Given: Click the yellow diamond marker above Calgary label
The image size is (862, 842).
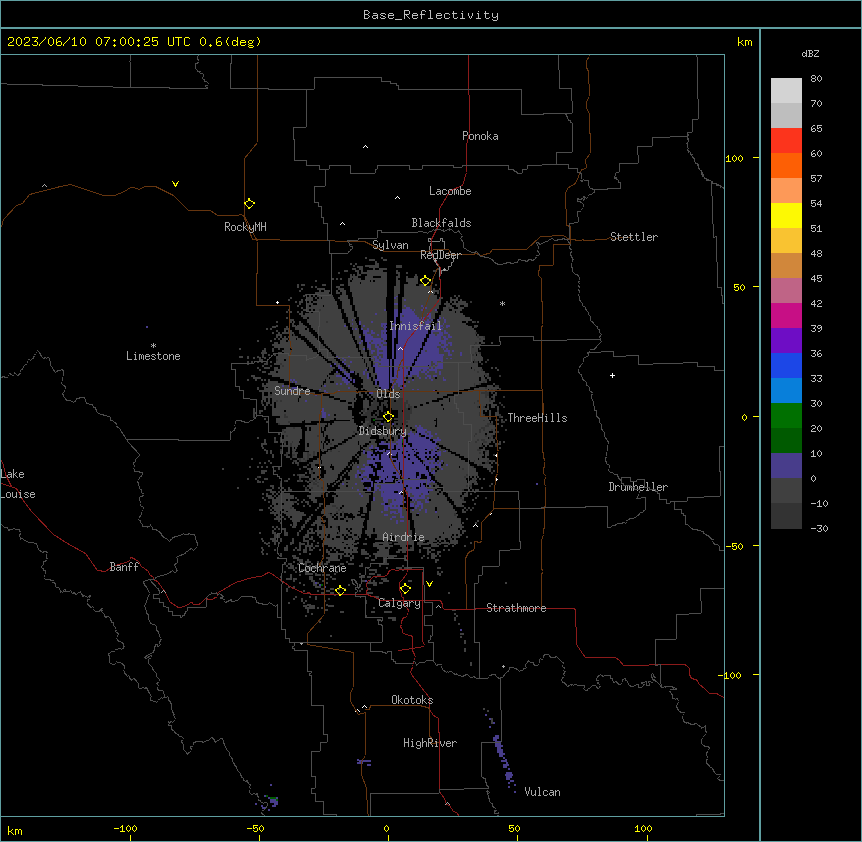Looking at the screenshot, I should pyautogui.click(x=405, y=589).
